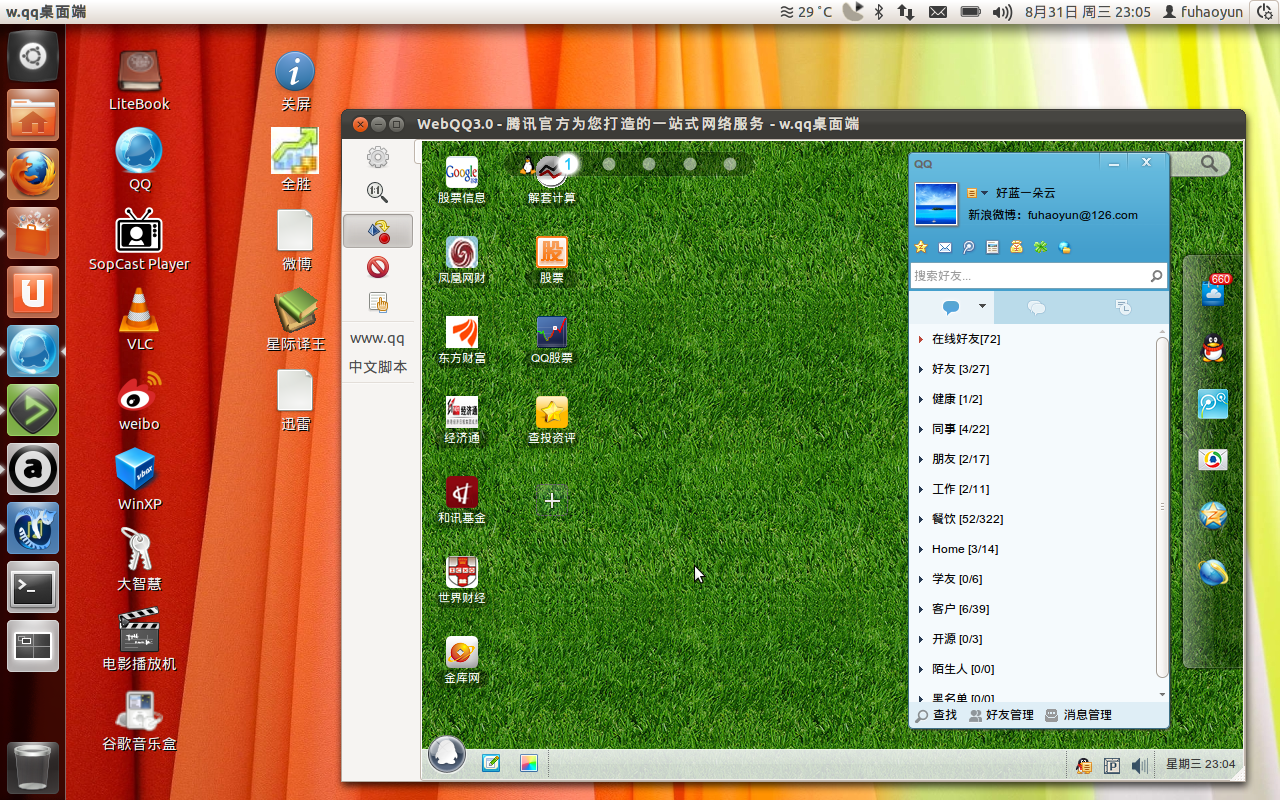Open QQ mail envelope icon
This screenshot has width=1280, height=800.
point(945,247)
